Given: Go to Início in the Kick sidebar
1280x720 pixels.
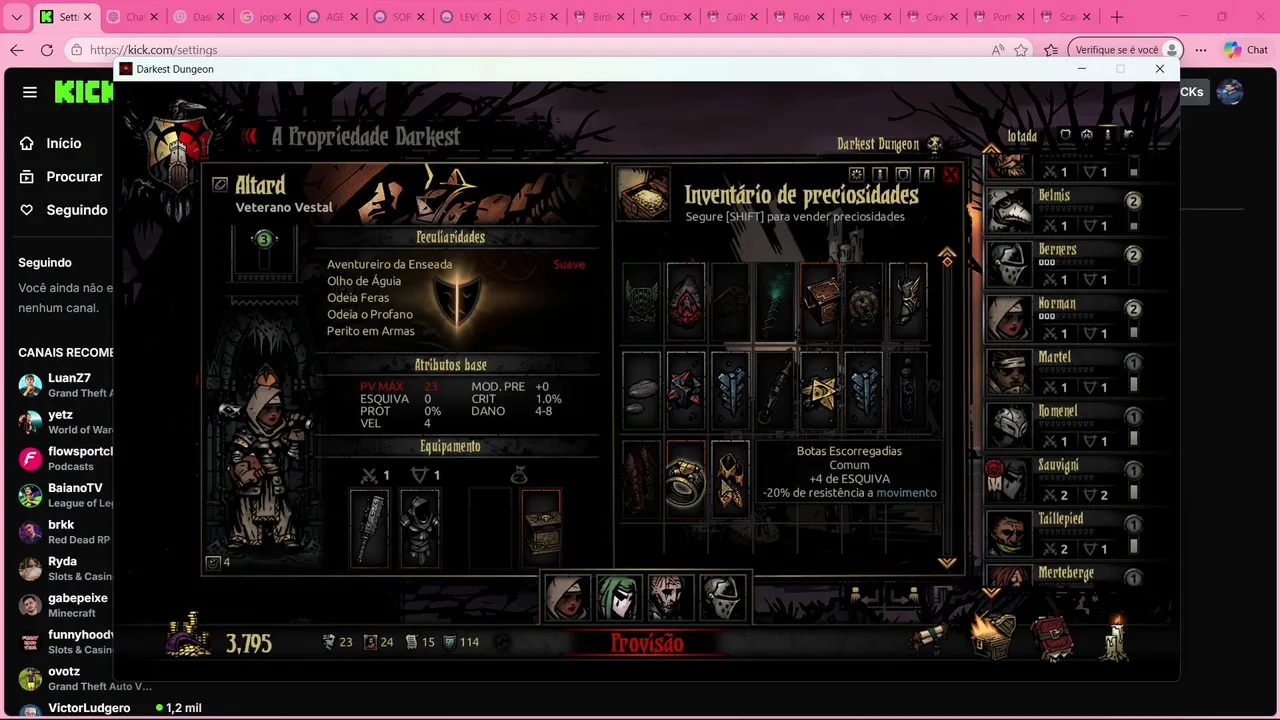Looking at the screenshot, I should click(51, 143).
